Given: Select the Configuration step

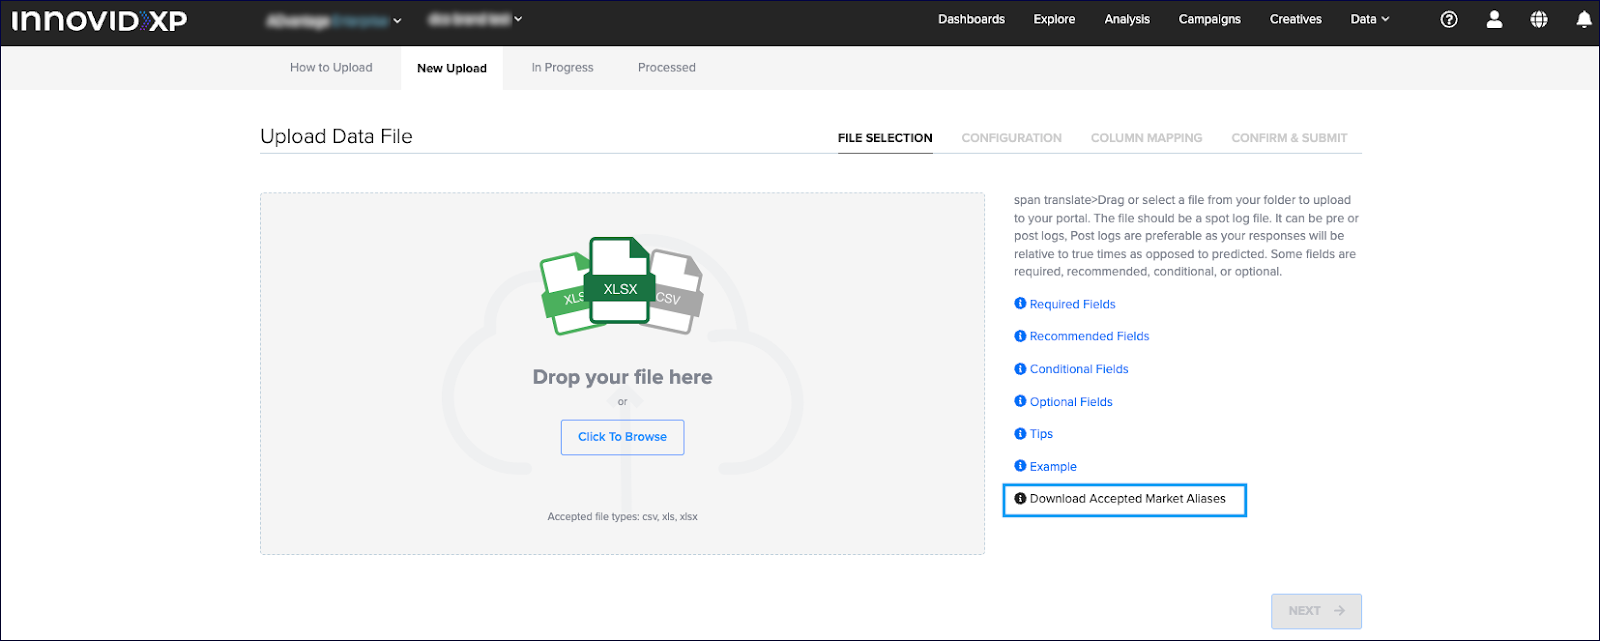Looking at the screenshot, I should (x=1011, y=138).
